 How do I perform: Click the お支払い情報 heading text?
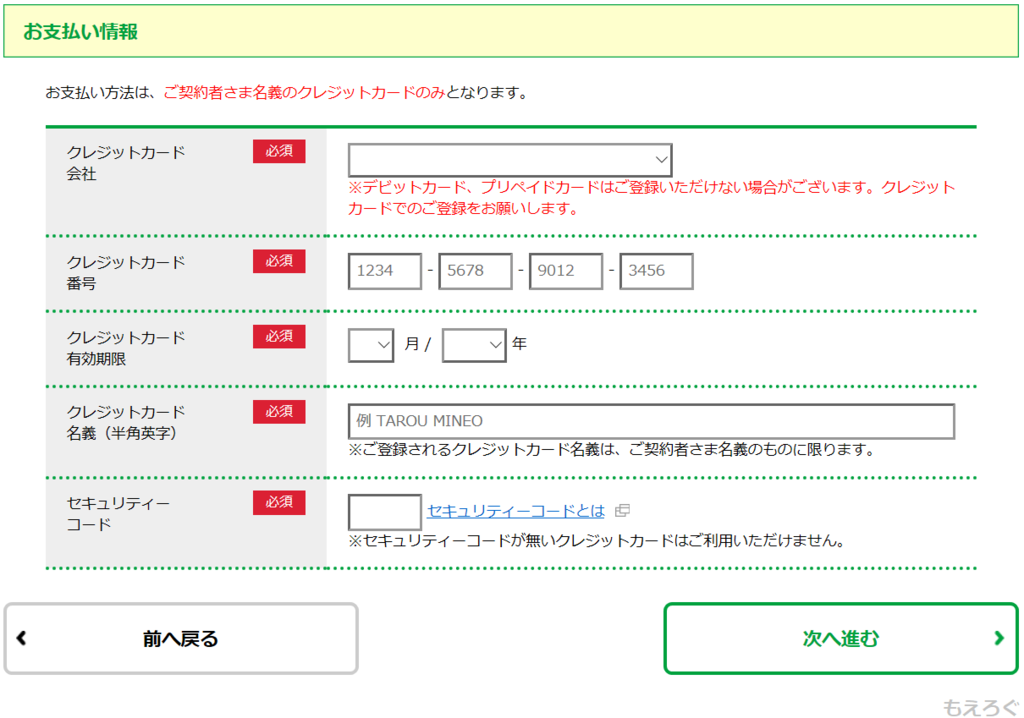point(80,31)
